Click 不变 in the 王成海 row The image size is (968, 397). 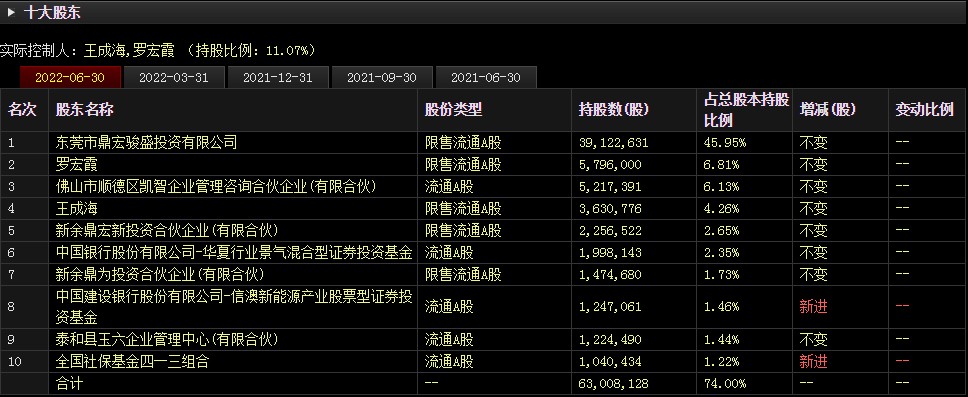tap(813, 209)
